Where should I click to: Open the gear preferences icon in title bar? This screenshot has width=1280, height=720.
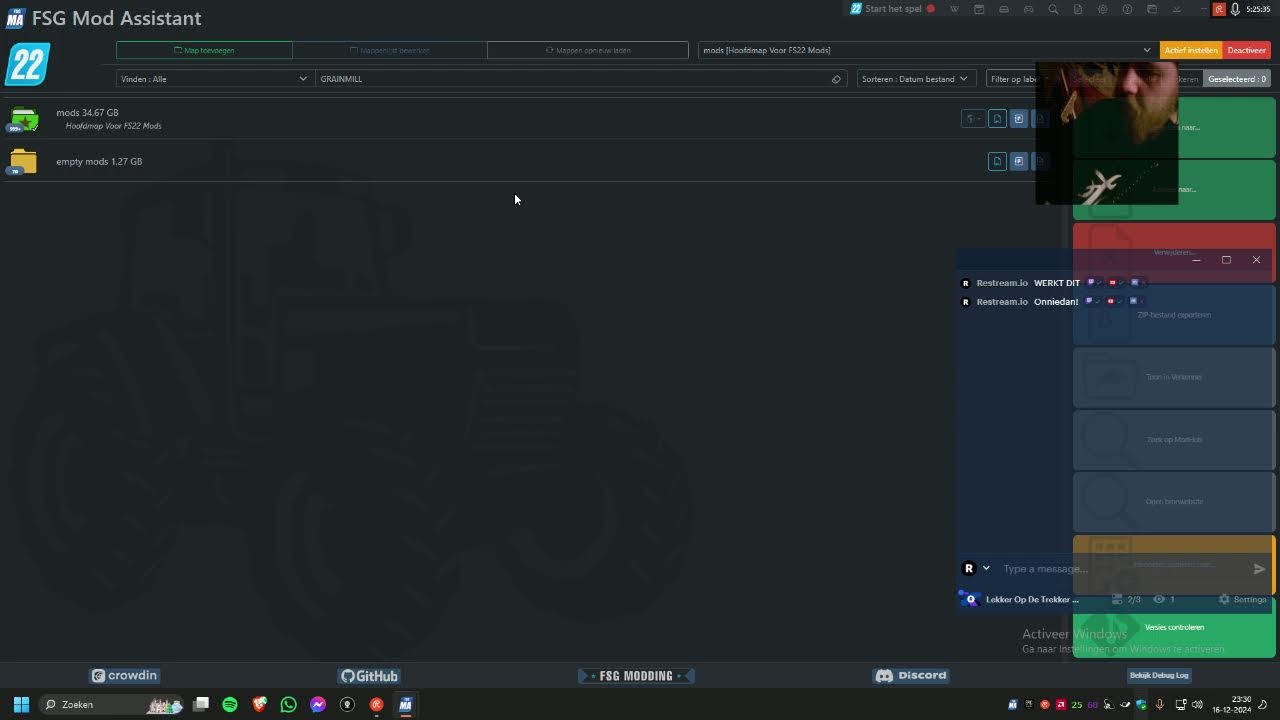click(1103, 9)
